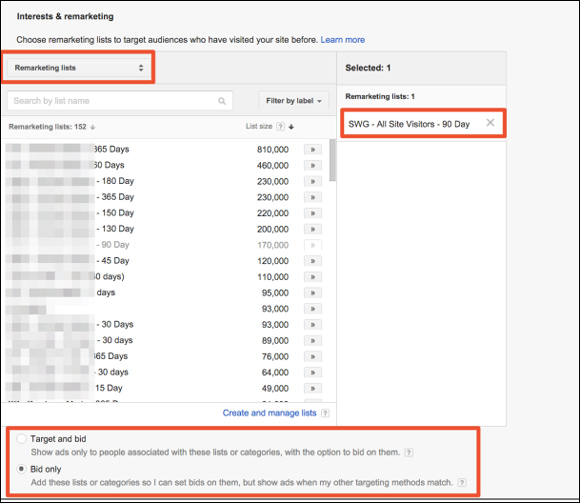Click the Search by list name field
Viewport: 580px width, 503px height.
(x=120, y=101)
